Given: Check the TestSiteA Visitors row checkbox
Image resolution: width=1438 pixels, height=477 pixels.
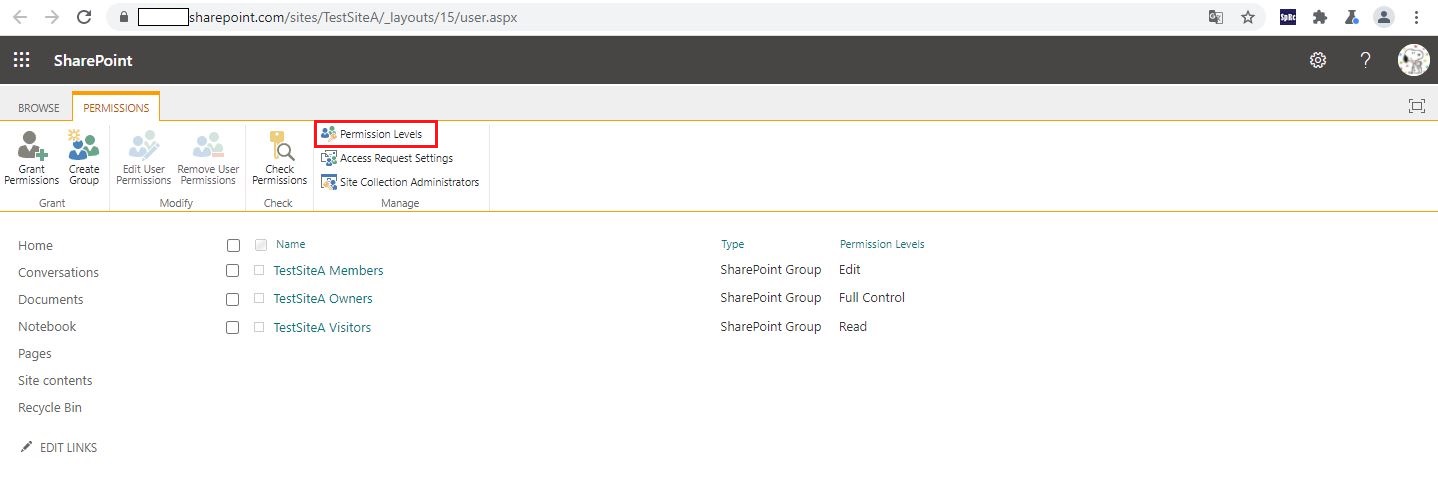Looking at the screenshot, I should click(x=233, y=328).
